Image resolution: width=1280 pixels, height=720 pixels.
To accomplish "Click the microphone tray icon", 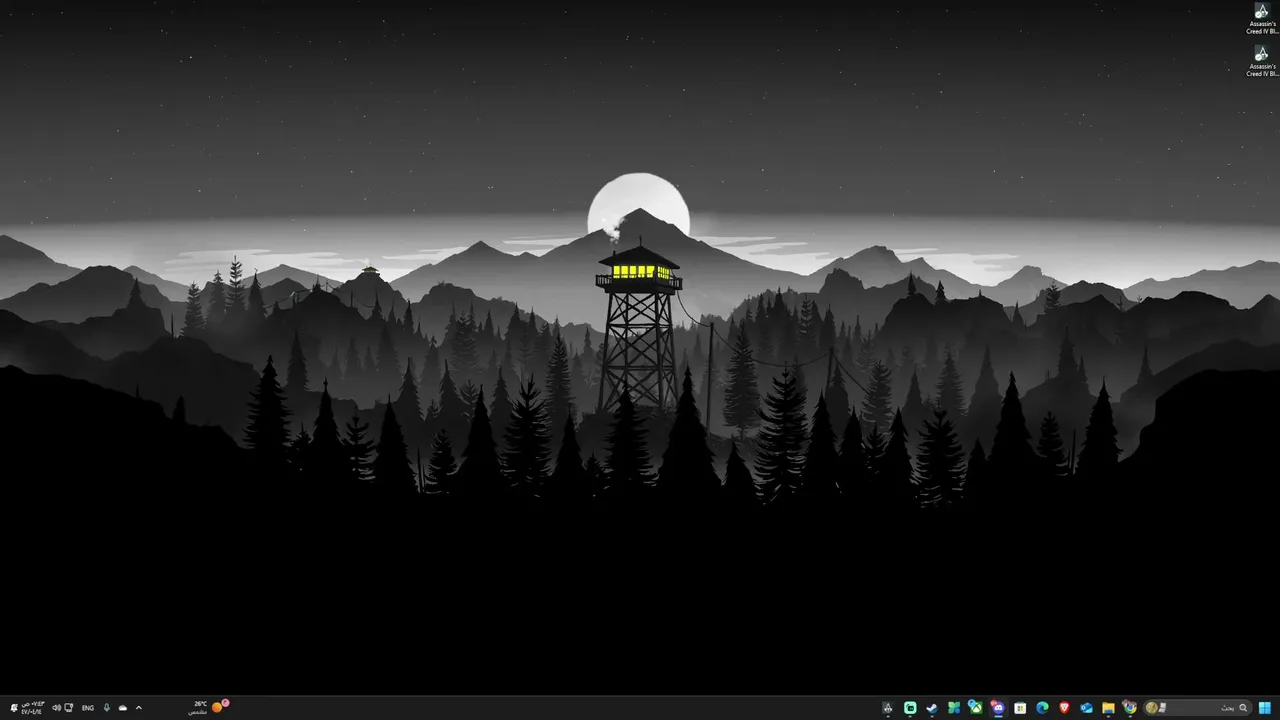I will tap(107, 708).
